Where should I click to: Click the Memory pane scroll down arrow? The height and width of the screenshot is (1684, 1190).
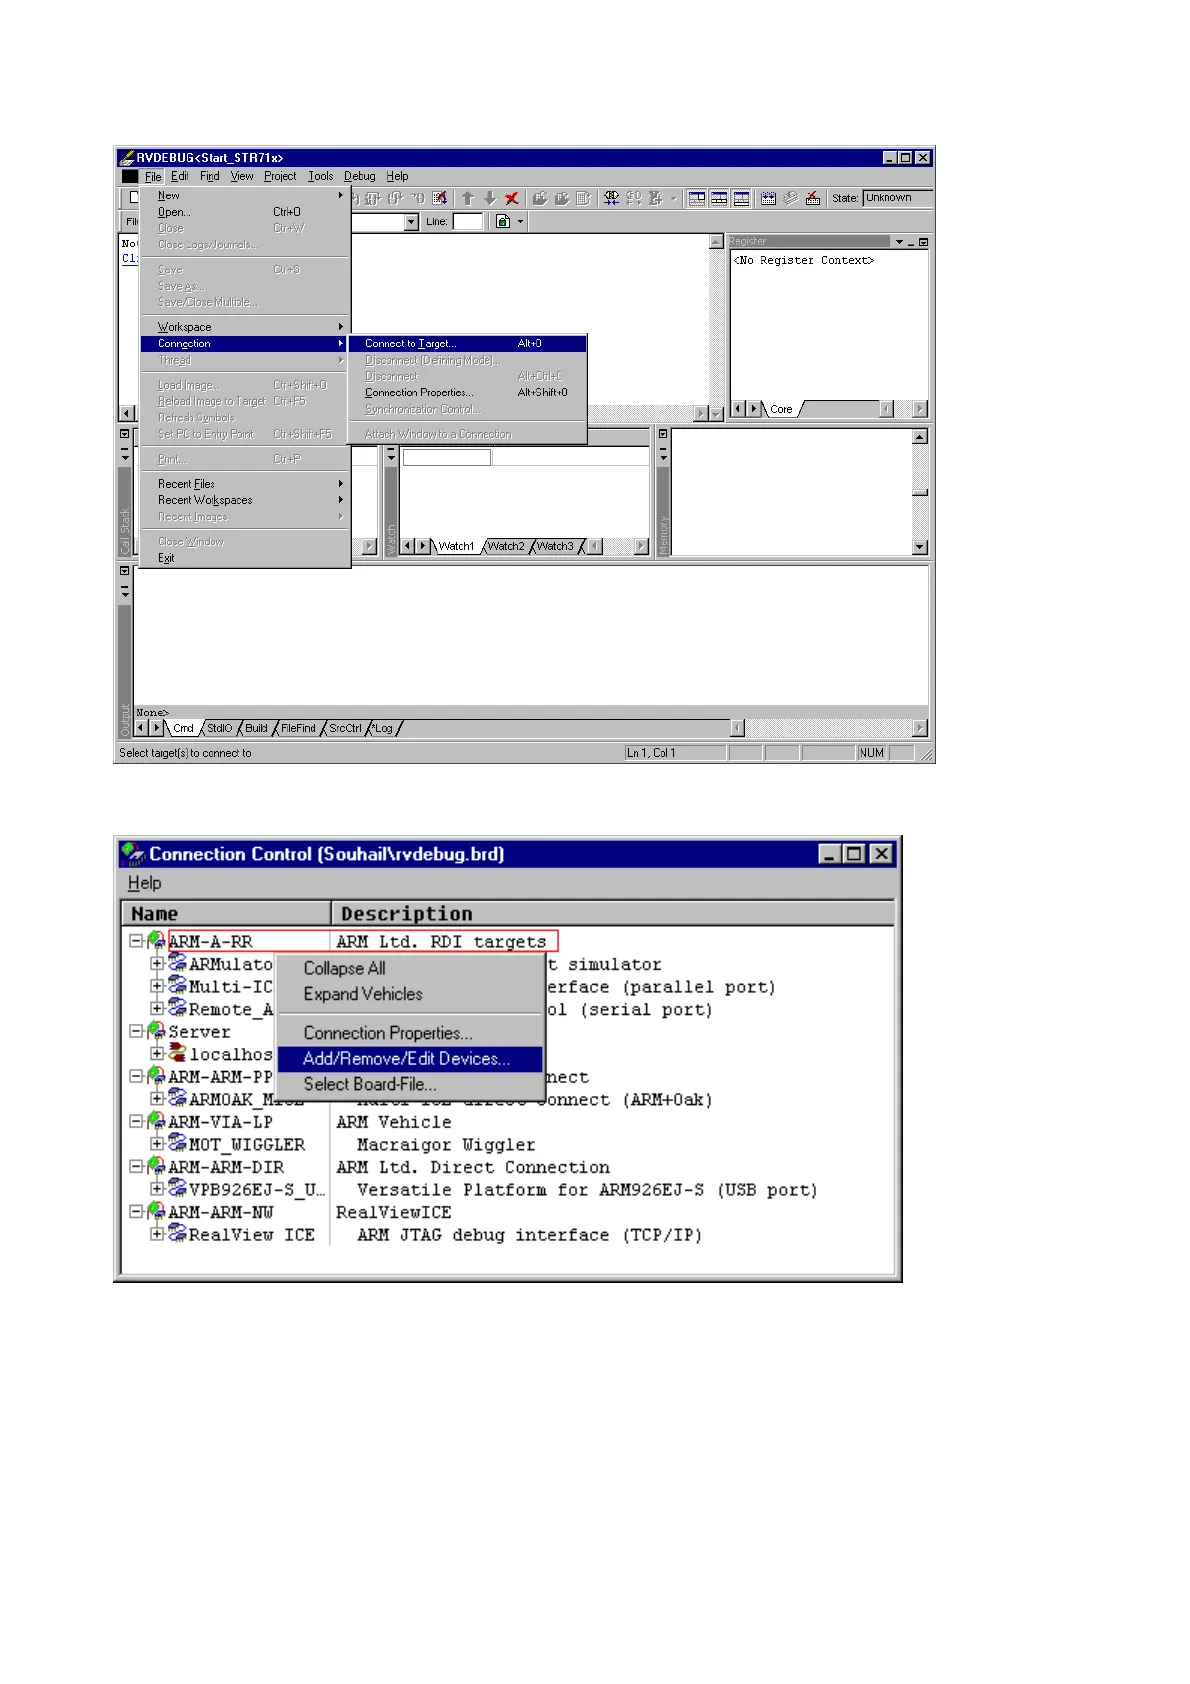pyautogui.click(x=920, y=547)
